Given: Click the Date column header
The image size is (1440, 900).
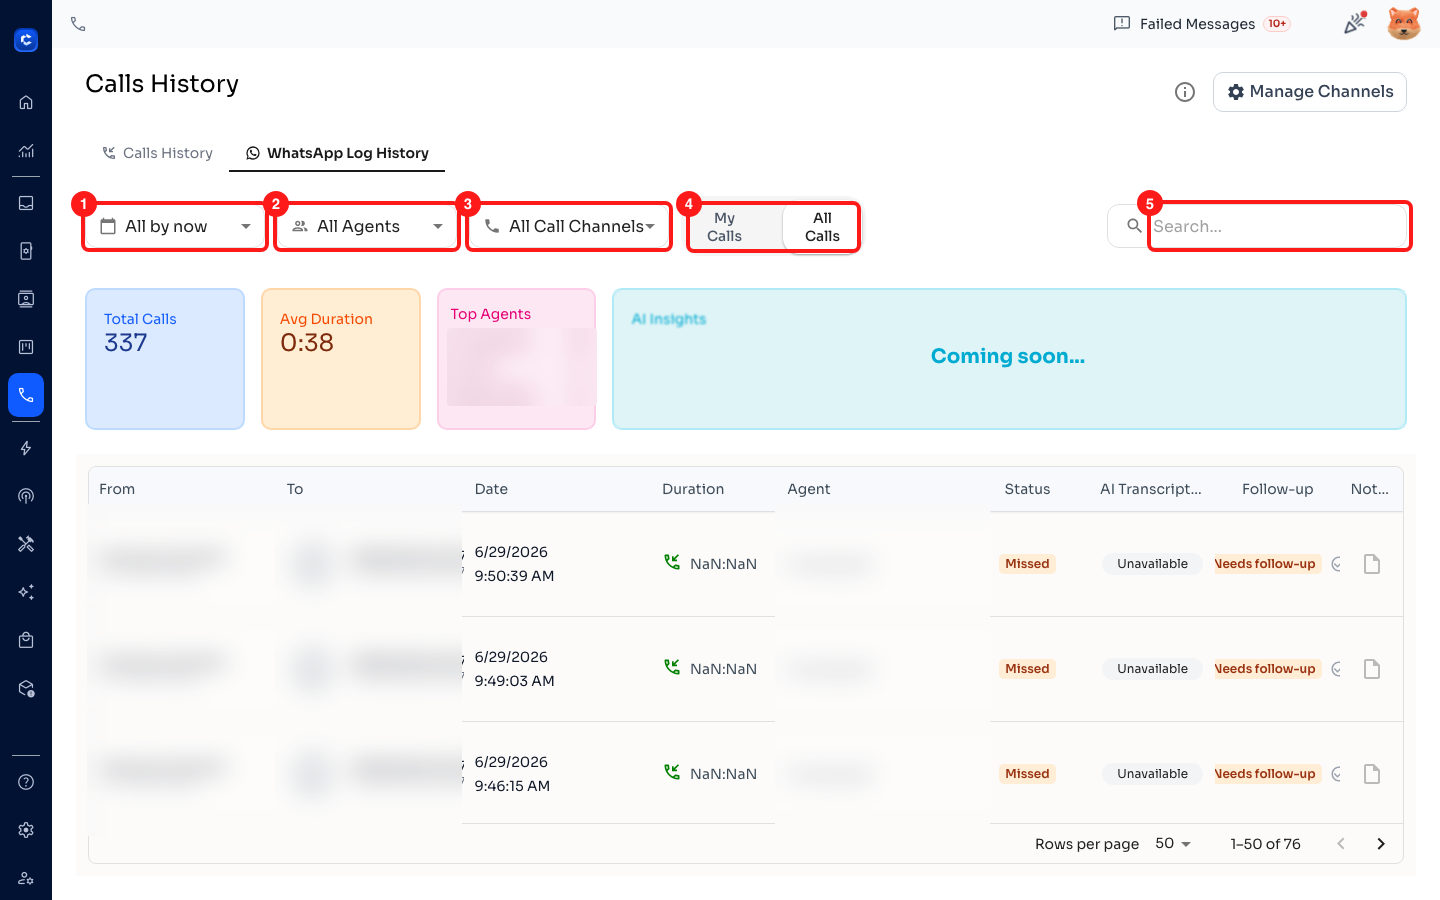Looking at the screenshot, I should (x=491, y=489).
